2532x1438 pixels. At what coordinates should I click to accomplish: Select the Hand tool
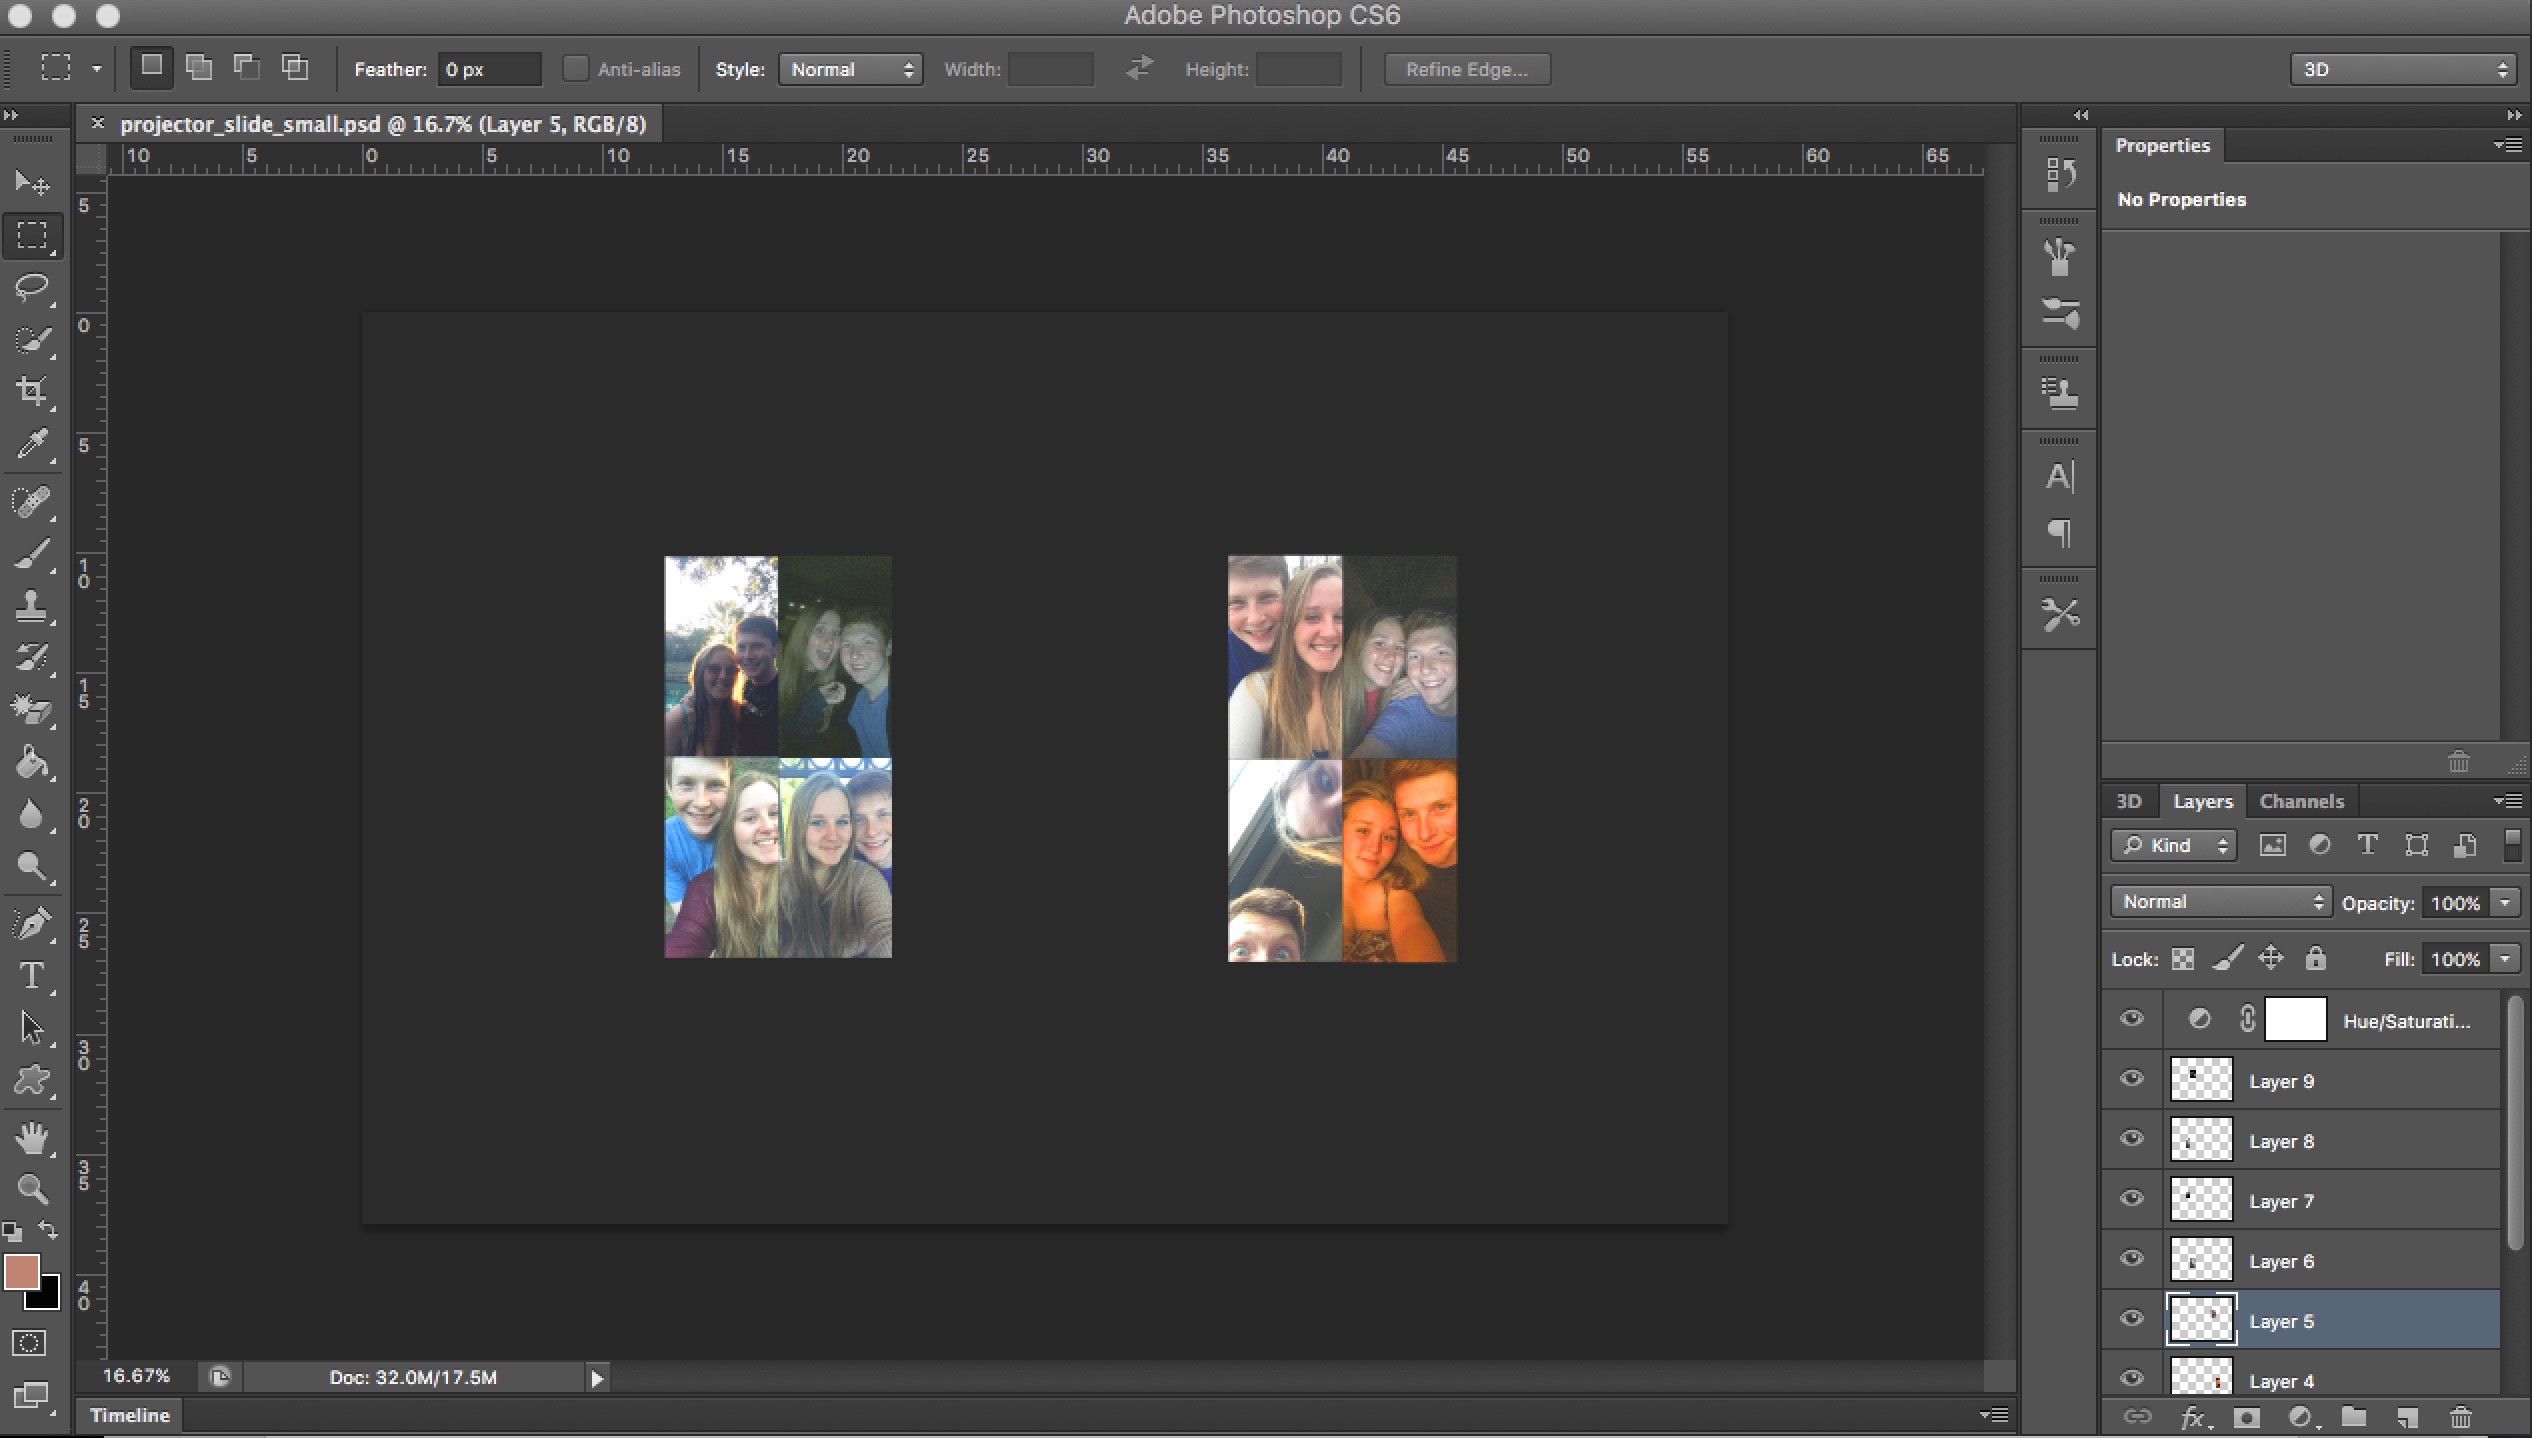[31, 1138]
